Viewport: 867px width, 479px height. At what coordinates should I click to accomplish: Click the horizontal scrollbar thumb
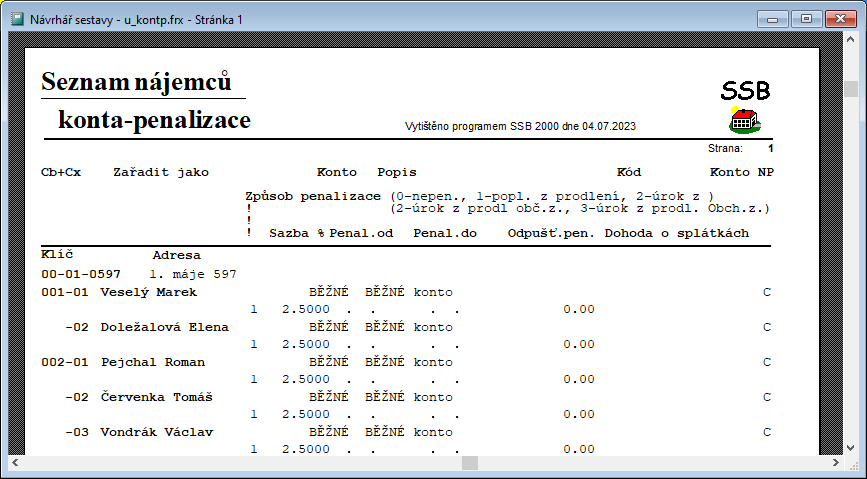(469, 463)
